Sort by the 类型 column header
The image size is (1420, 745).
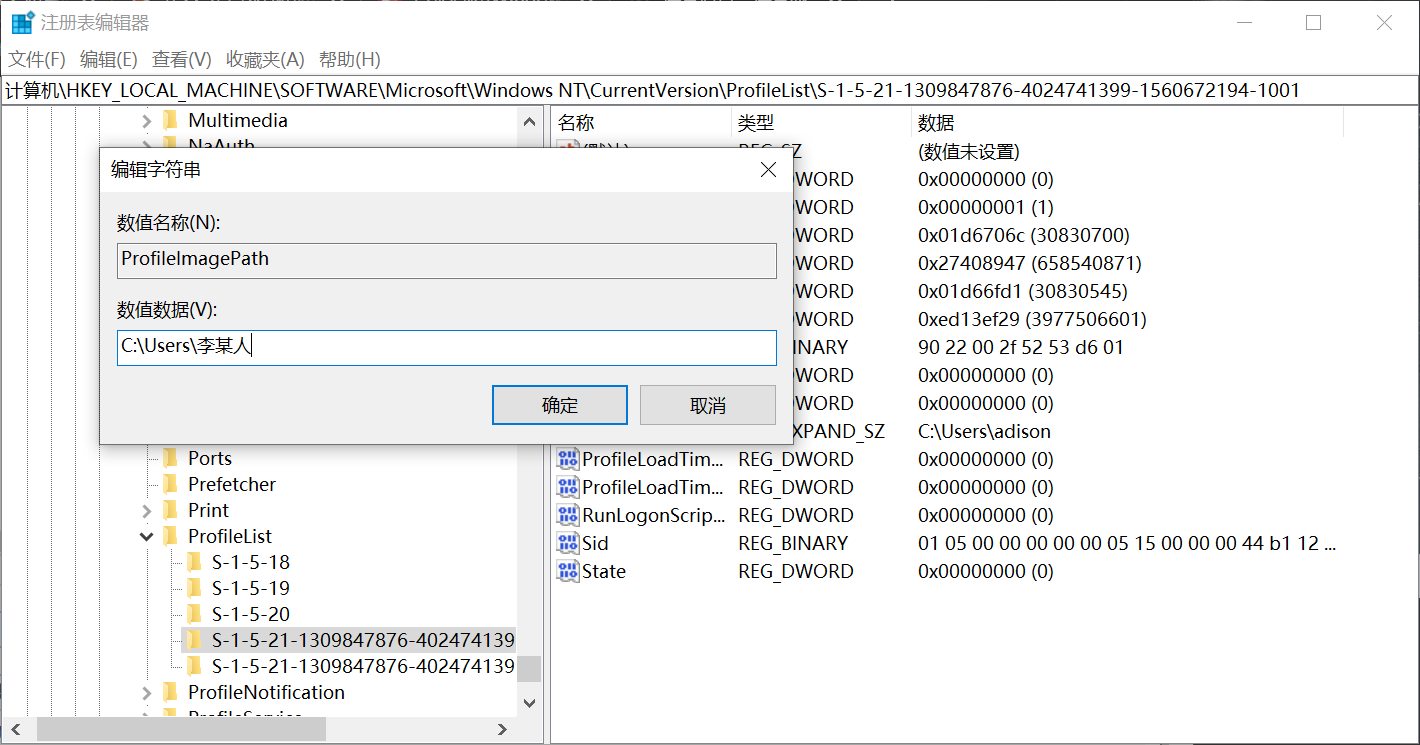tap(756, 123)
